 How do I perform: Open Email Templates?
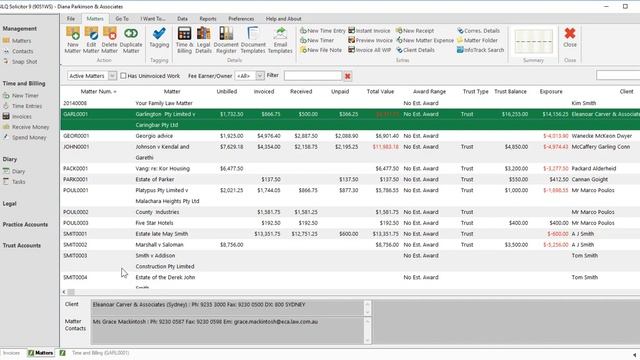[280, 40]
